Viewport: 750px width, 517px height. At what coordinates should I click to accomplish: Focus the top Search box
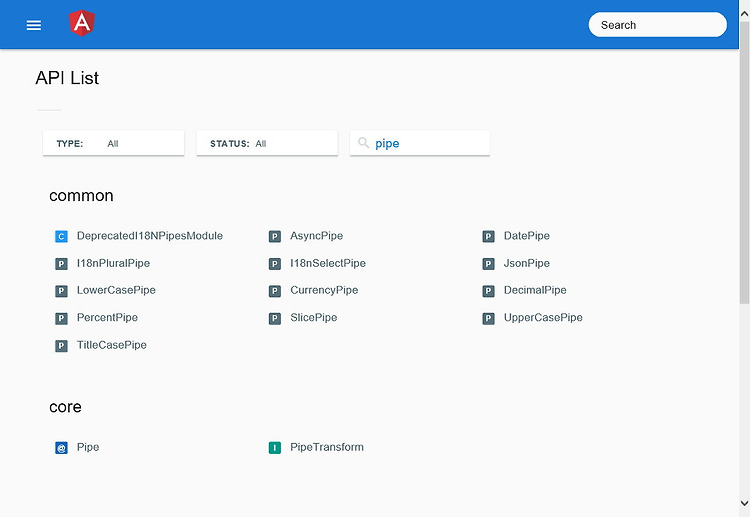click(658, 25)
